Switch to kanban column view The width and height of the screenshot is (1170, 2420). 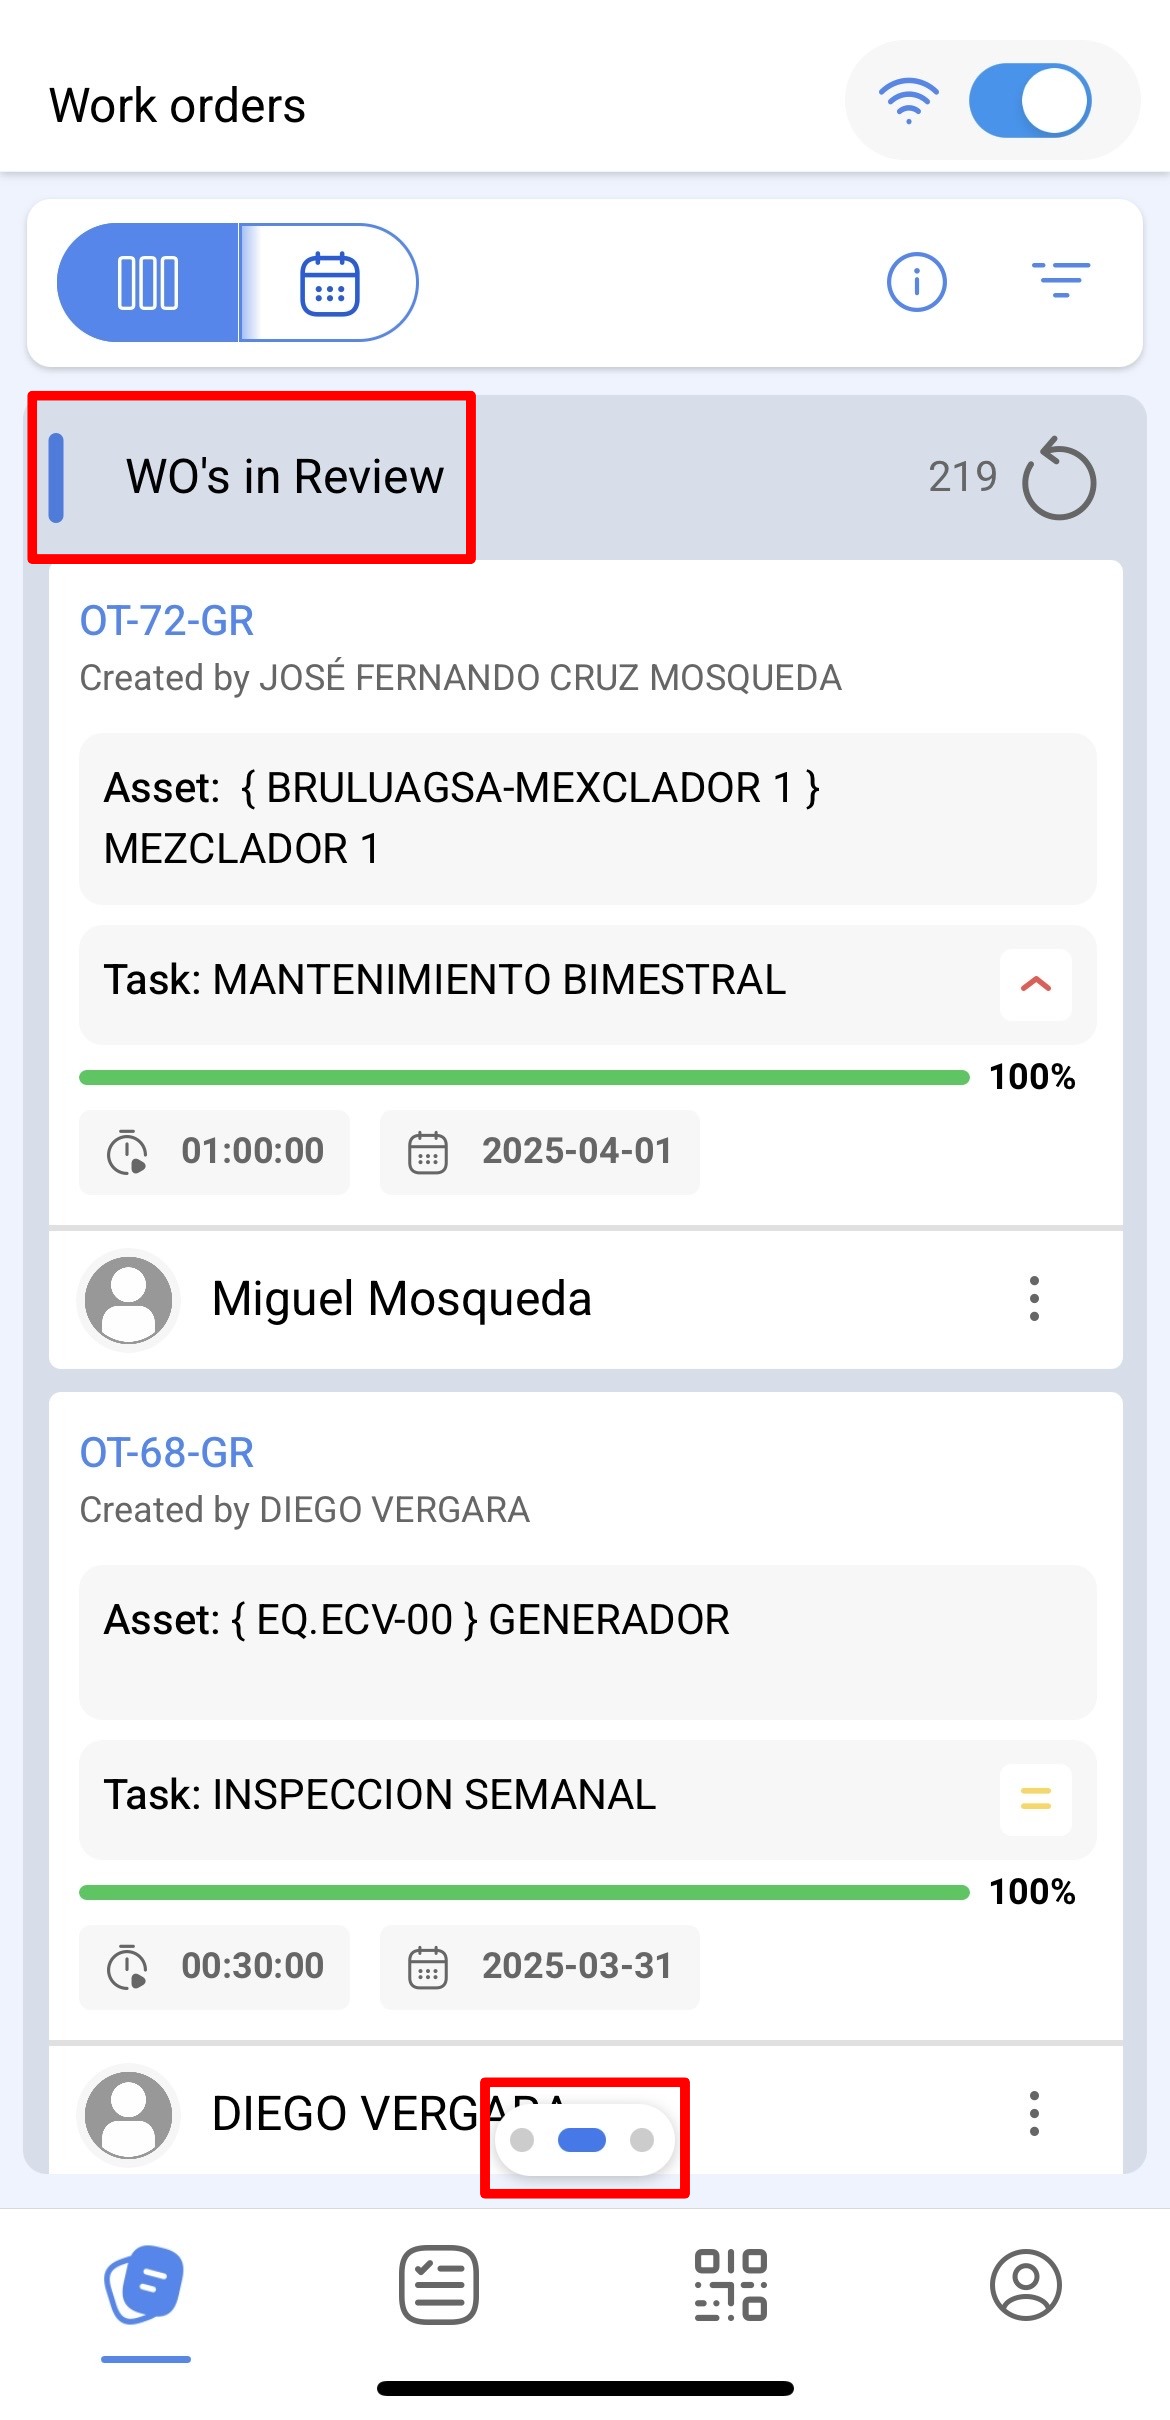coord(148,282)
